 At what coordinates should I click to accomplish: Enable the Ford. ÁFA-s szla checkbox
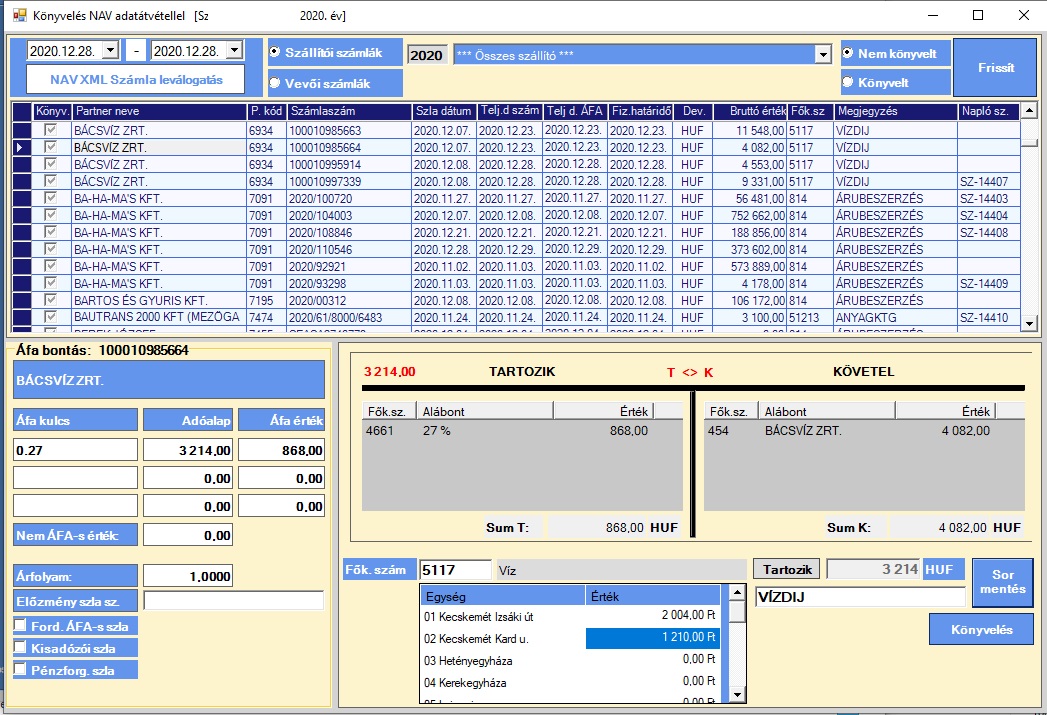pos(20,626)
